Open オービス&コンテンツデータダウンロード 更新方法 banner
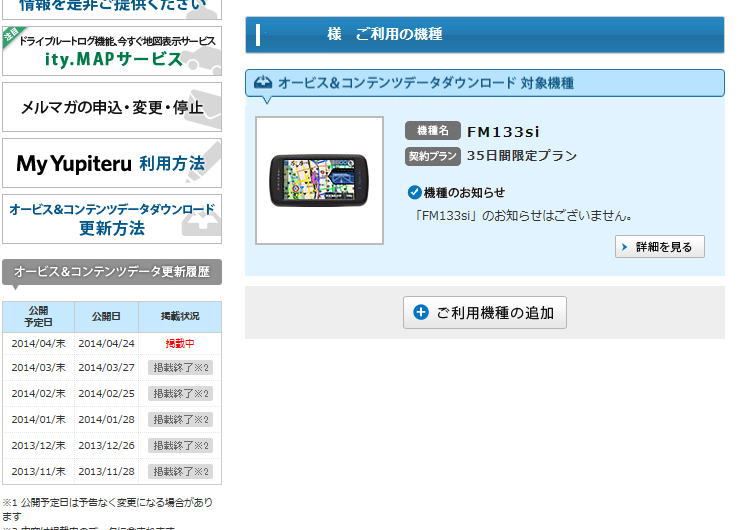Viewport: 740px width, 530px height. tap(112, 219)
